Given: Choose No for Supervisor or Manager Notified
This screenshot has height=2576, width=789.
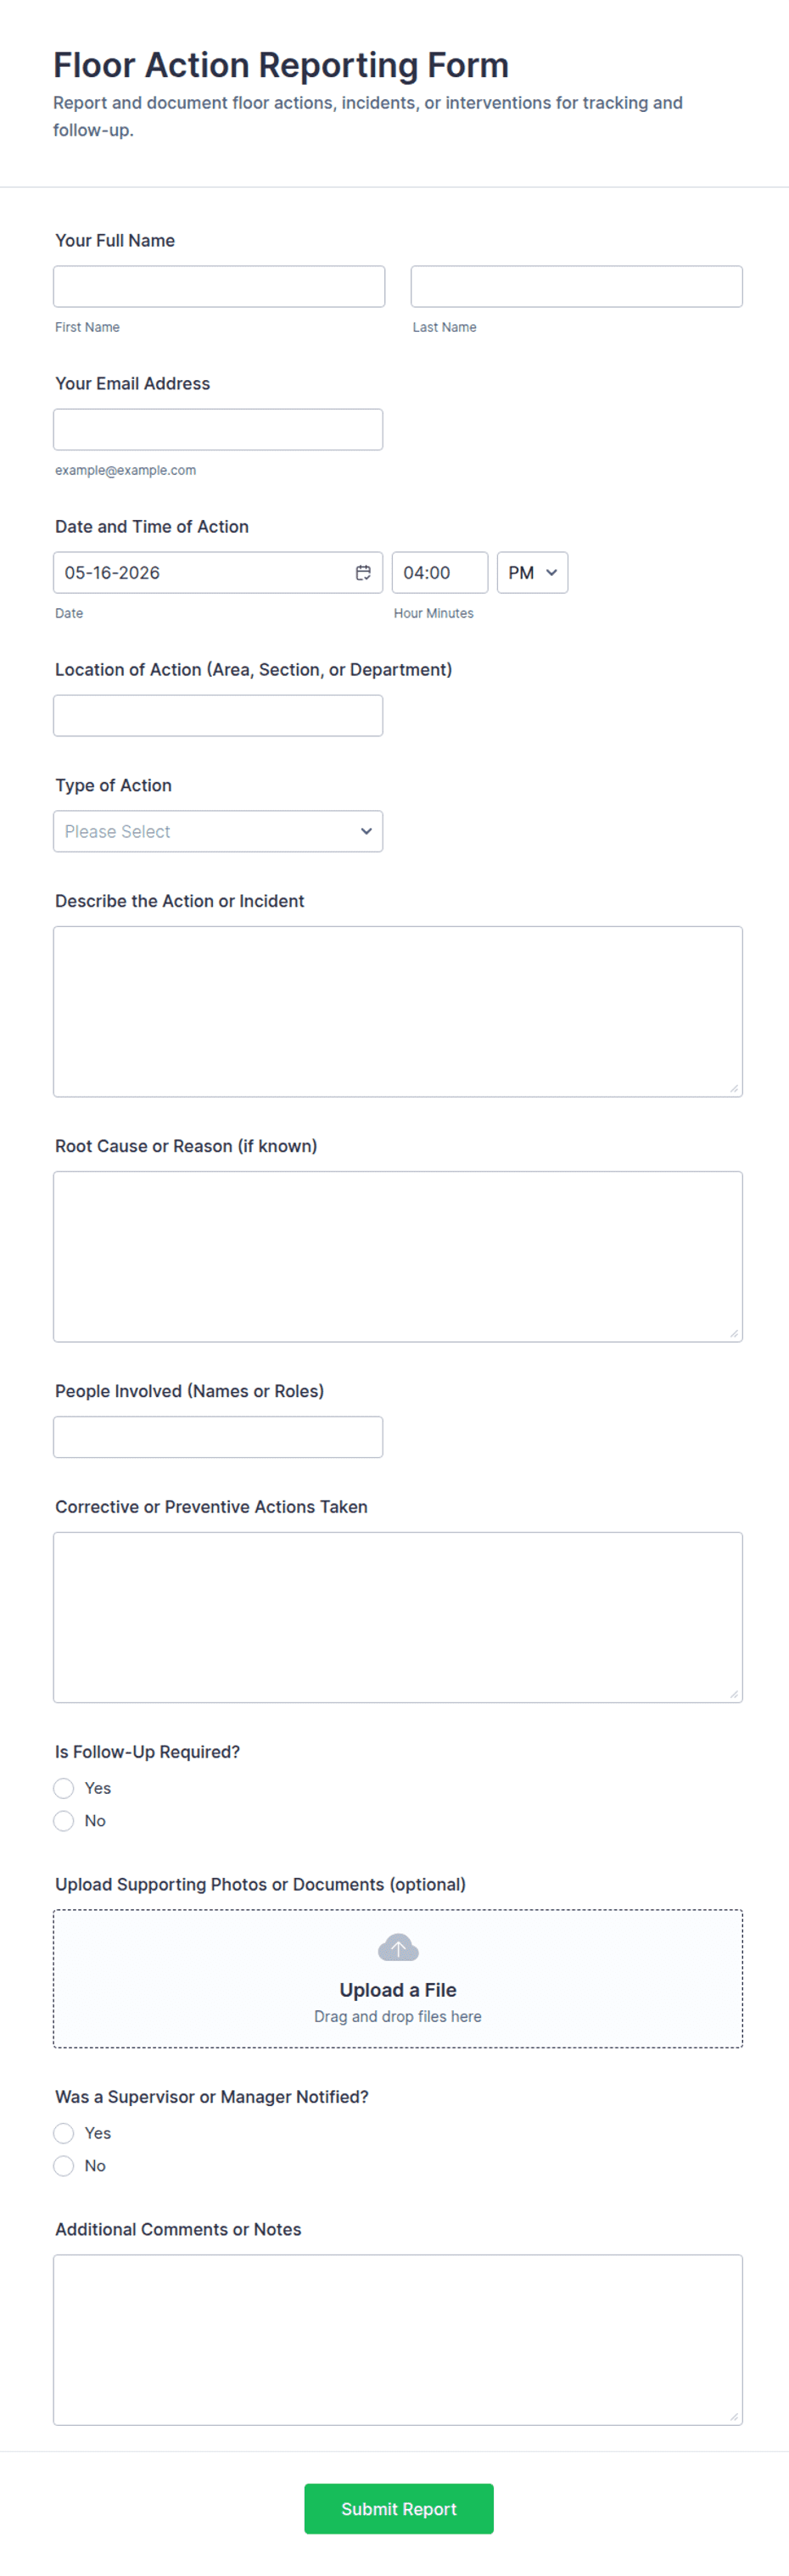Looking at the screenshot, I should coord(64,2166).
